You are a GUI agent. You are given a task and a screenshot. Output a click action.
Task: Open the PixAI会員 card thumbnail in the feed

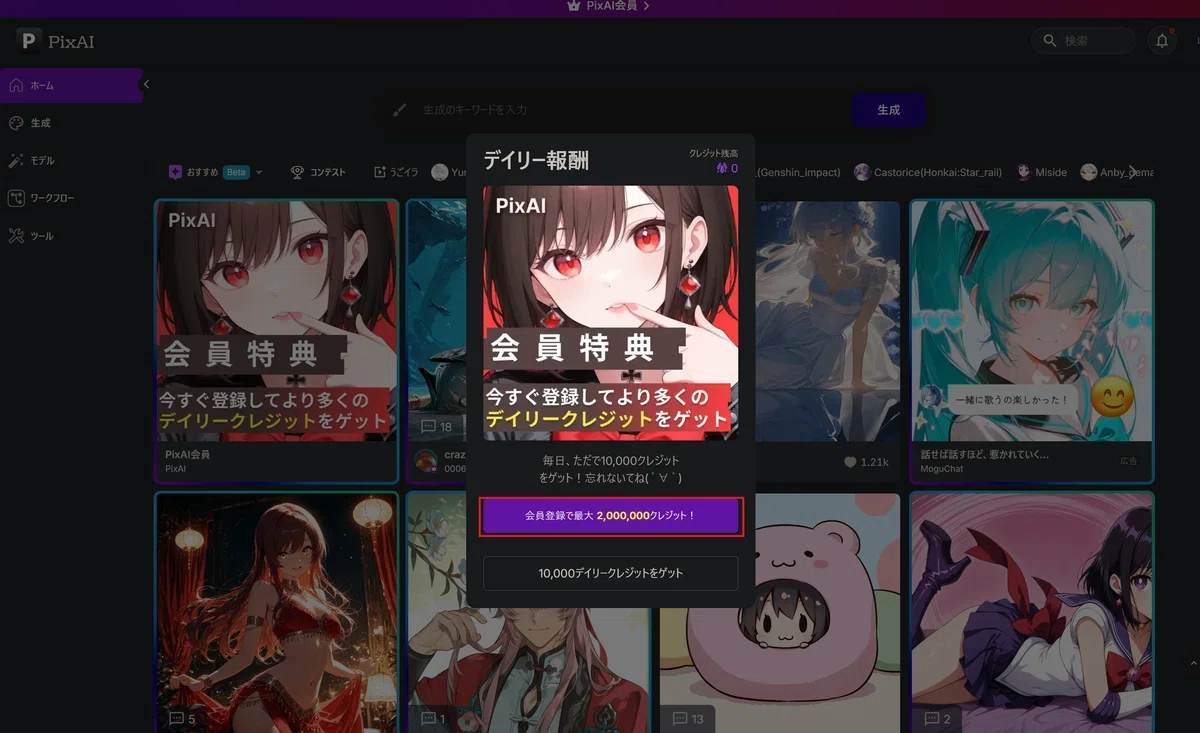[x=277, y=320]
